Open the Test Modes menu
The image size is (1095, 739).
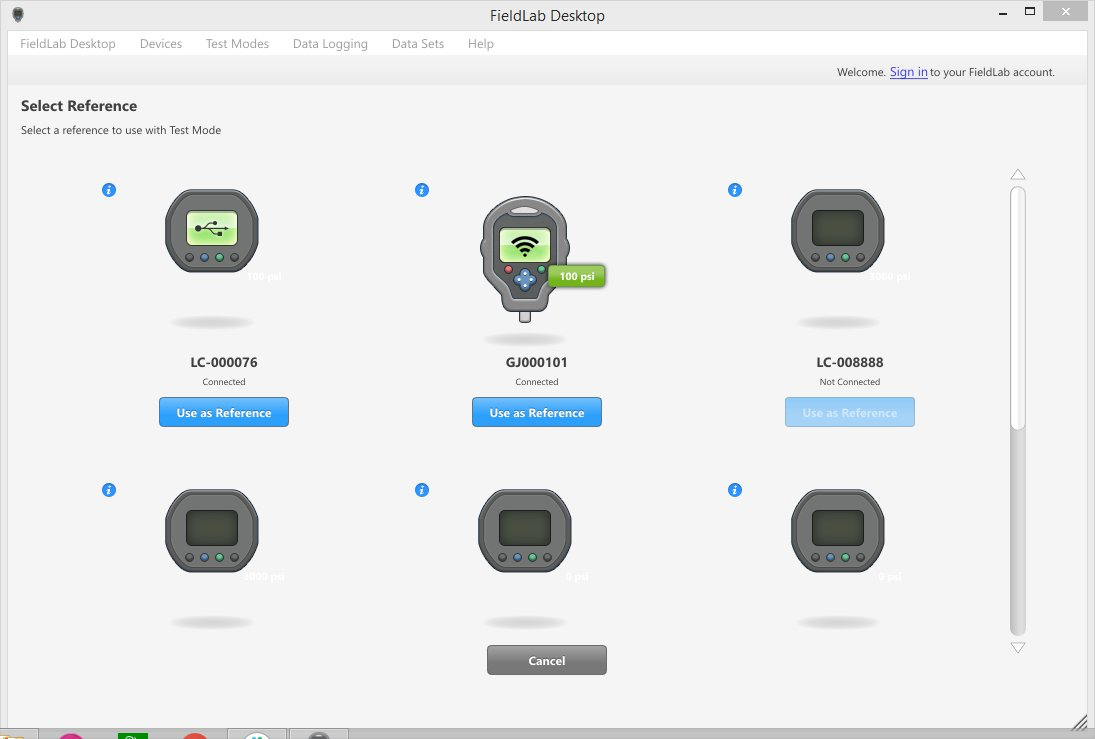[x=237, y=43]
